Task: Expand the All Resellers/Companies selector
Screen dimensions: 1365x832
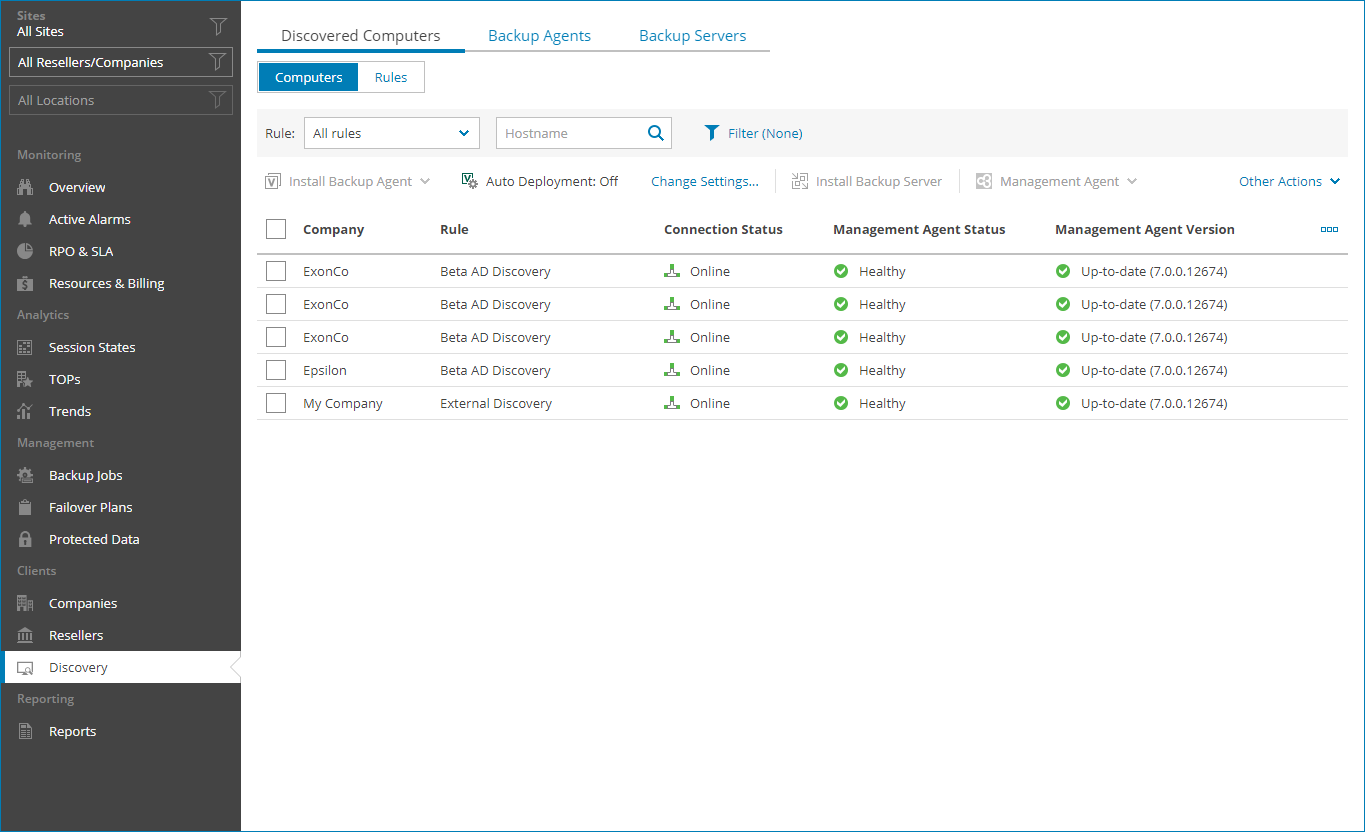Action: point(120,62)
